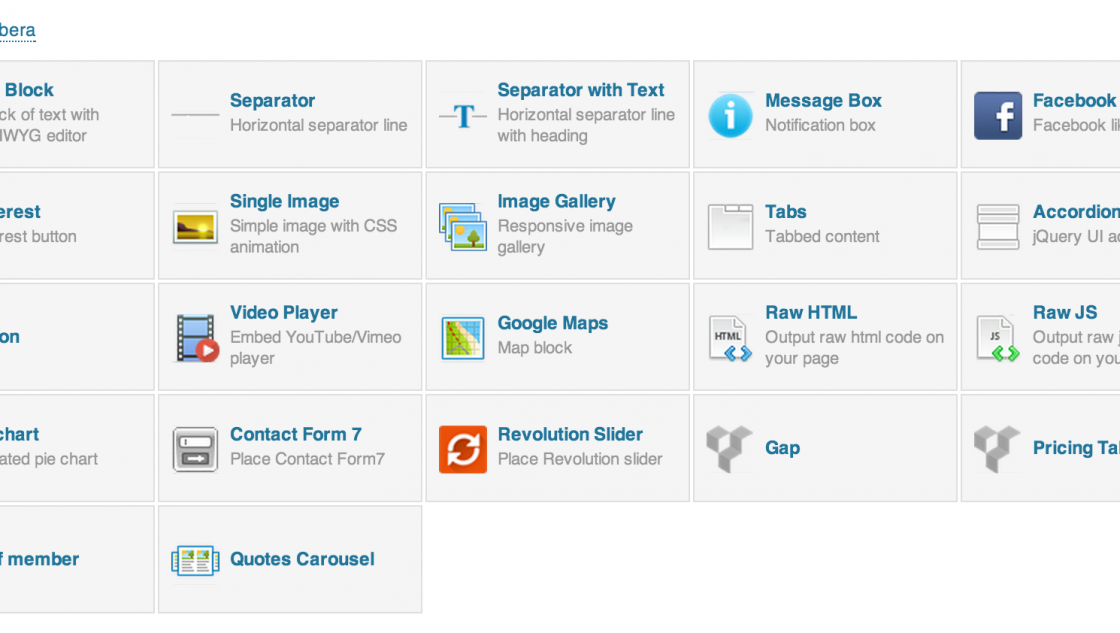Add the Pie chart element
1120x633 pixels.
(20, 435)
